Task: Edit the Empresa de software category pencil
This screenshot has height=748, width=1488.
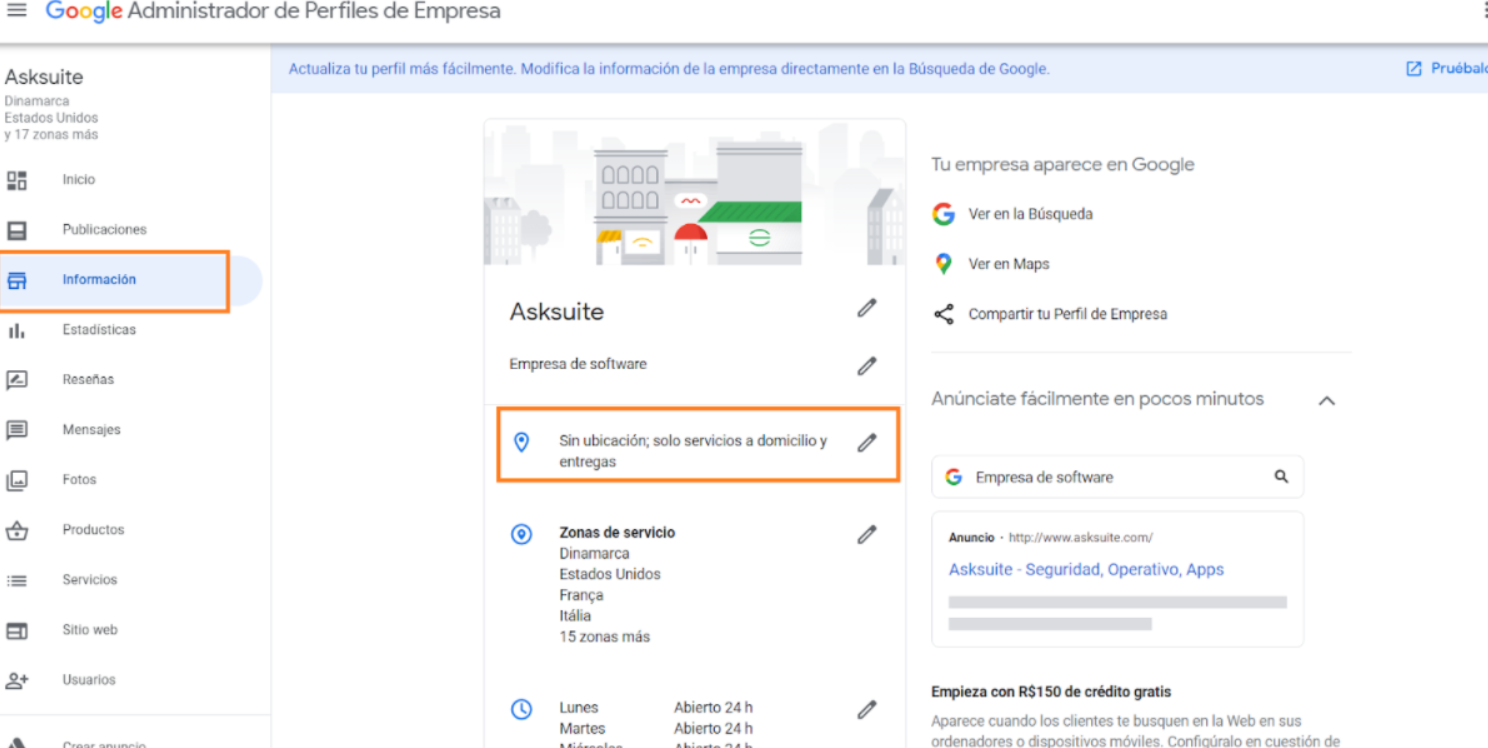Action: (866, 366)
